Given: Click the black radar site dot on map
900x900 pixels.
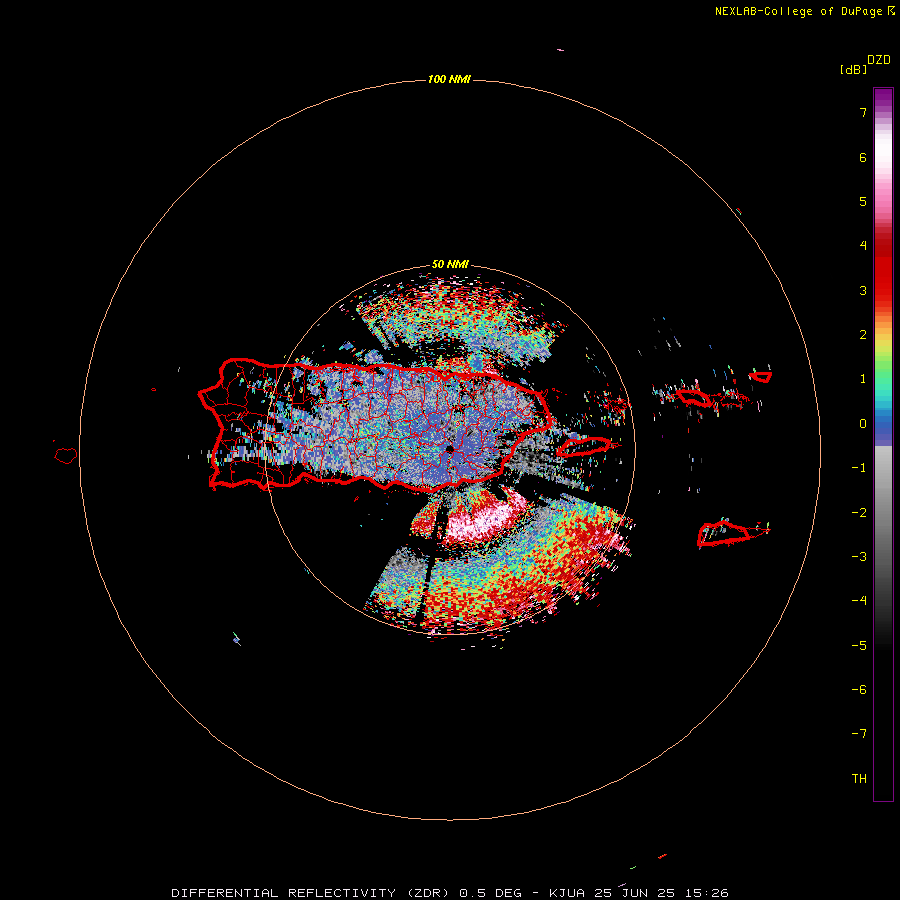Looking at the screenshot, I should click(449, 449).
